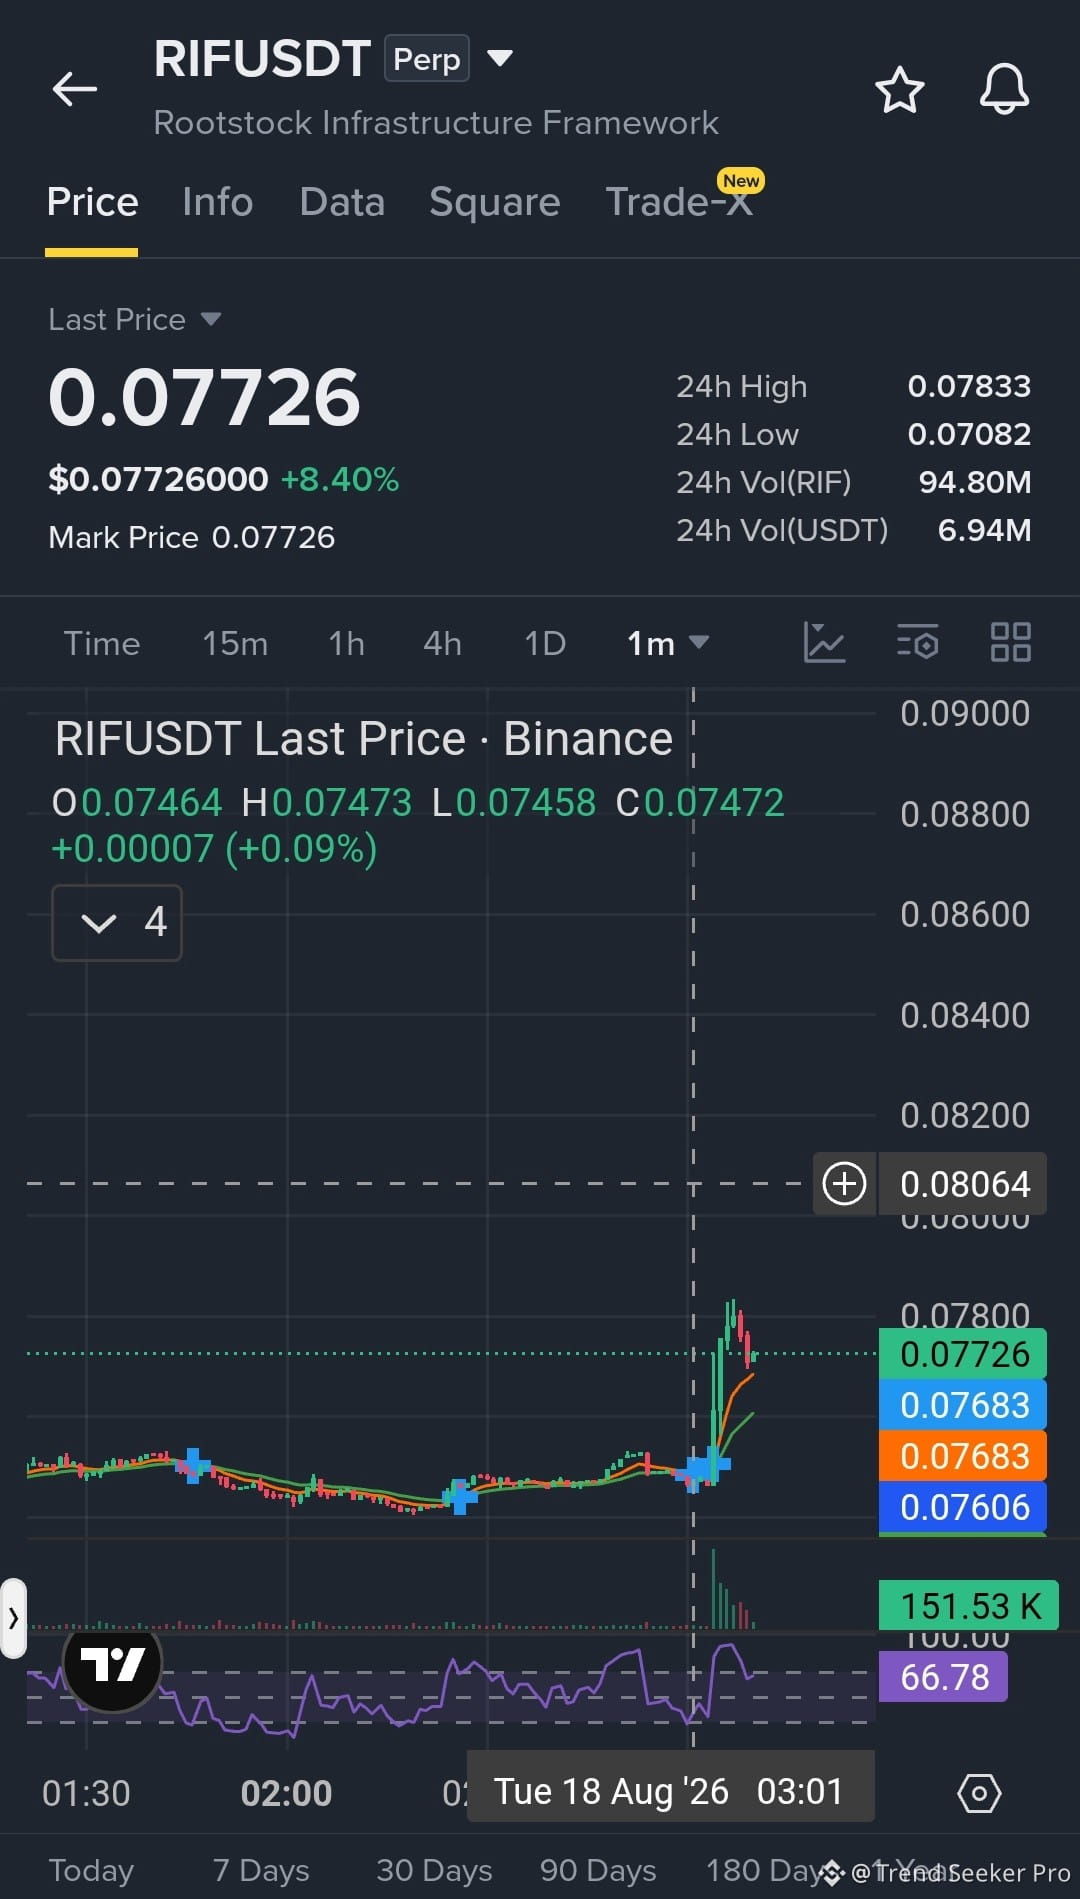Screen dimensions: 1080x1899
Task: Open multi-chart grid layout icon
Action: [1010, 642]
